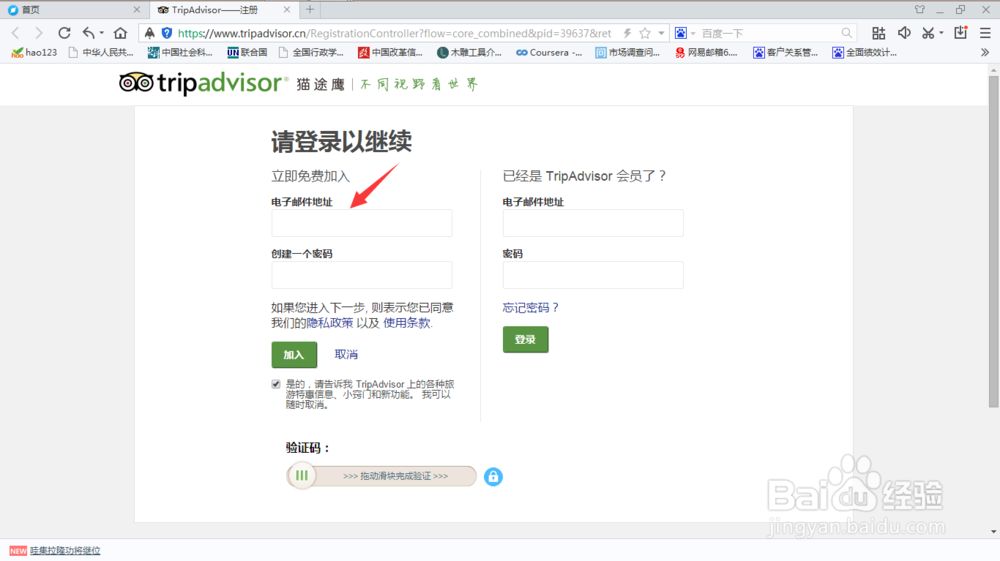Open the browser main menu
The image size is (1000, 561).
985,33
